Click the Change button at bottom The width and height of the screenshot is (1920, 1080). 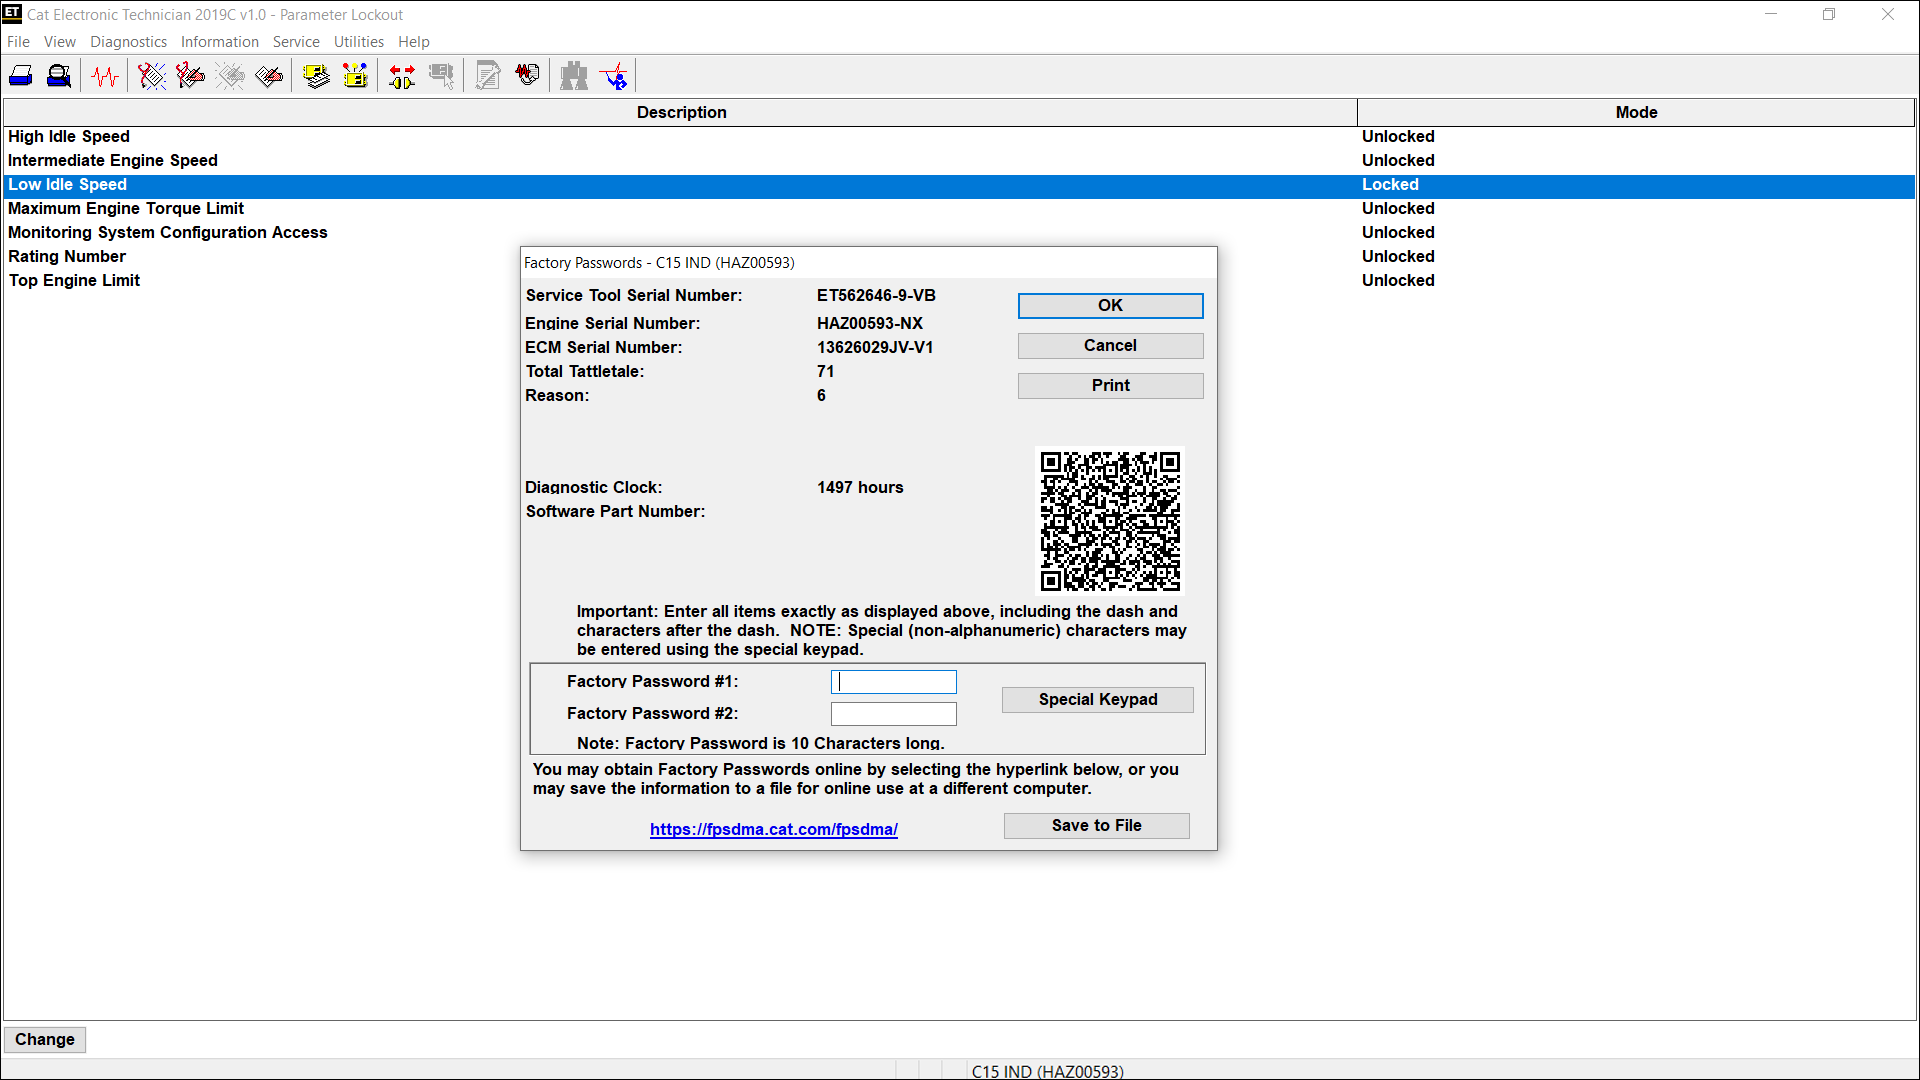click(45, 1040)
